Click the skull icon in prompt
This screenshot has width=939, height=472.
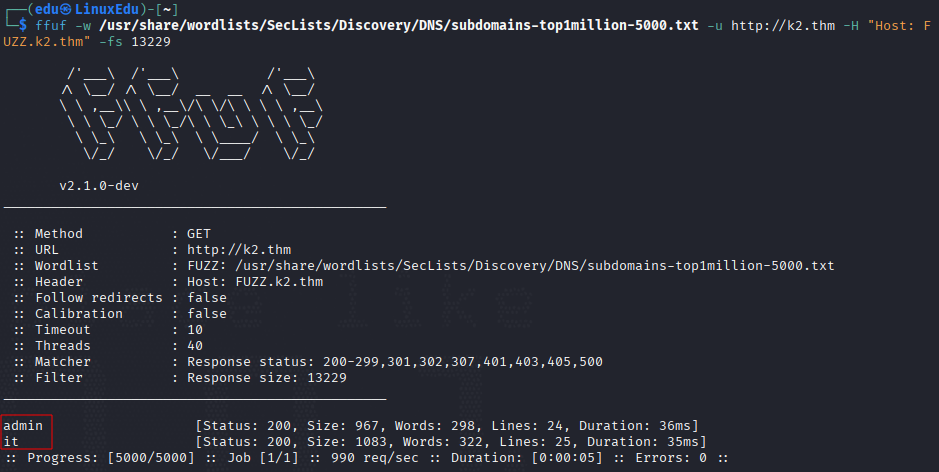tap(66, 10)
